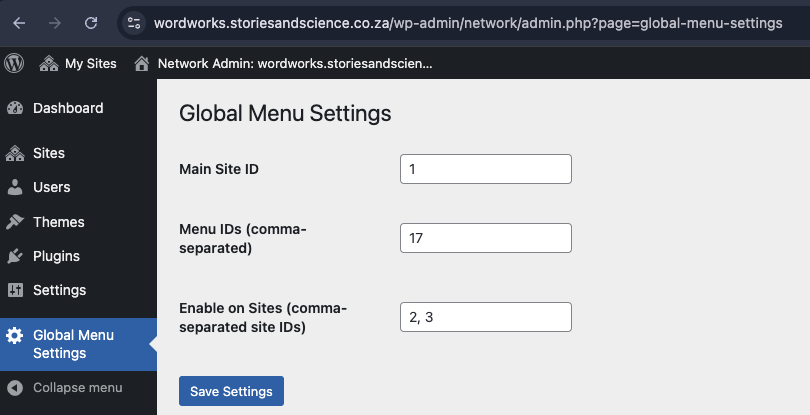This screenshot has height=415, width=810.
Task: Click the Menu IDs text field
Action: [x=485, y=238]
